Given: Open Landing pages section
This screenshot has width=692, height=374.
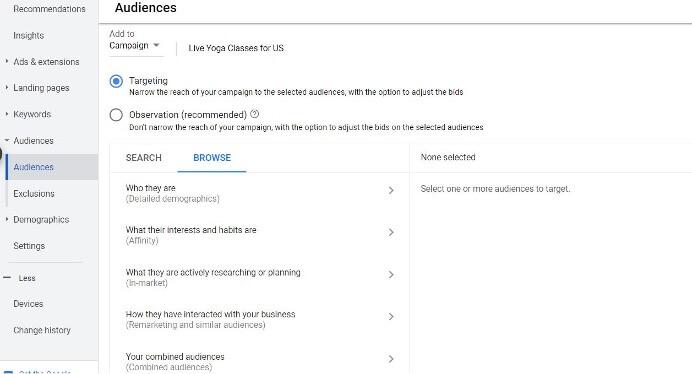Looking at the screenshot, I should (x=41, y=88).
